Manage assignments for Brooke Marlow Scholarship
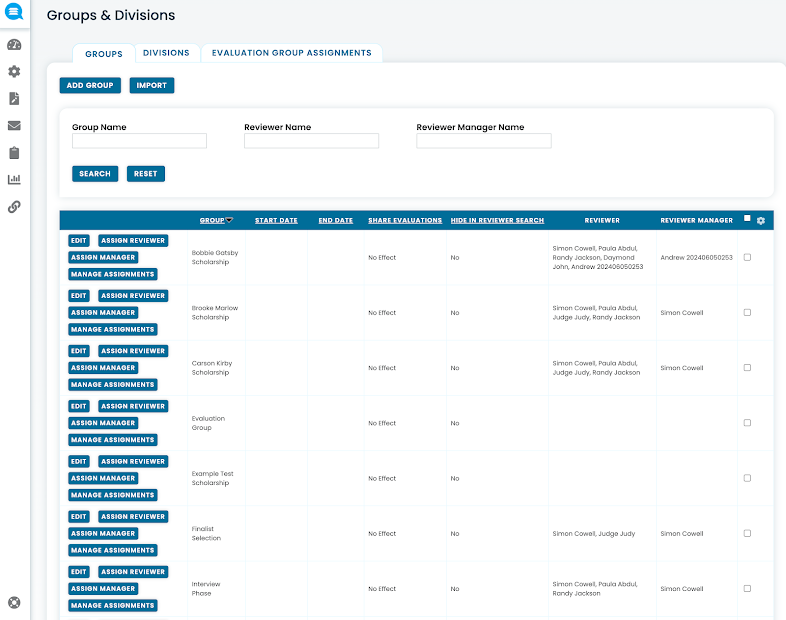This screenshot has width=786, height=620. 113,329
